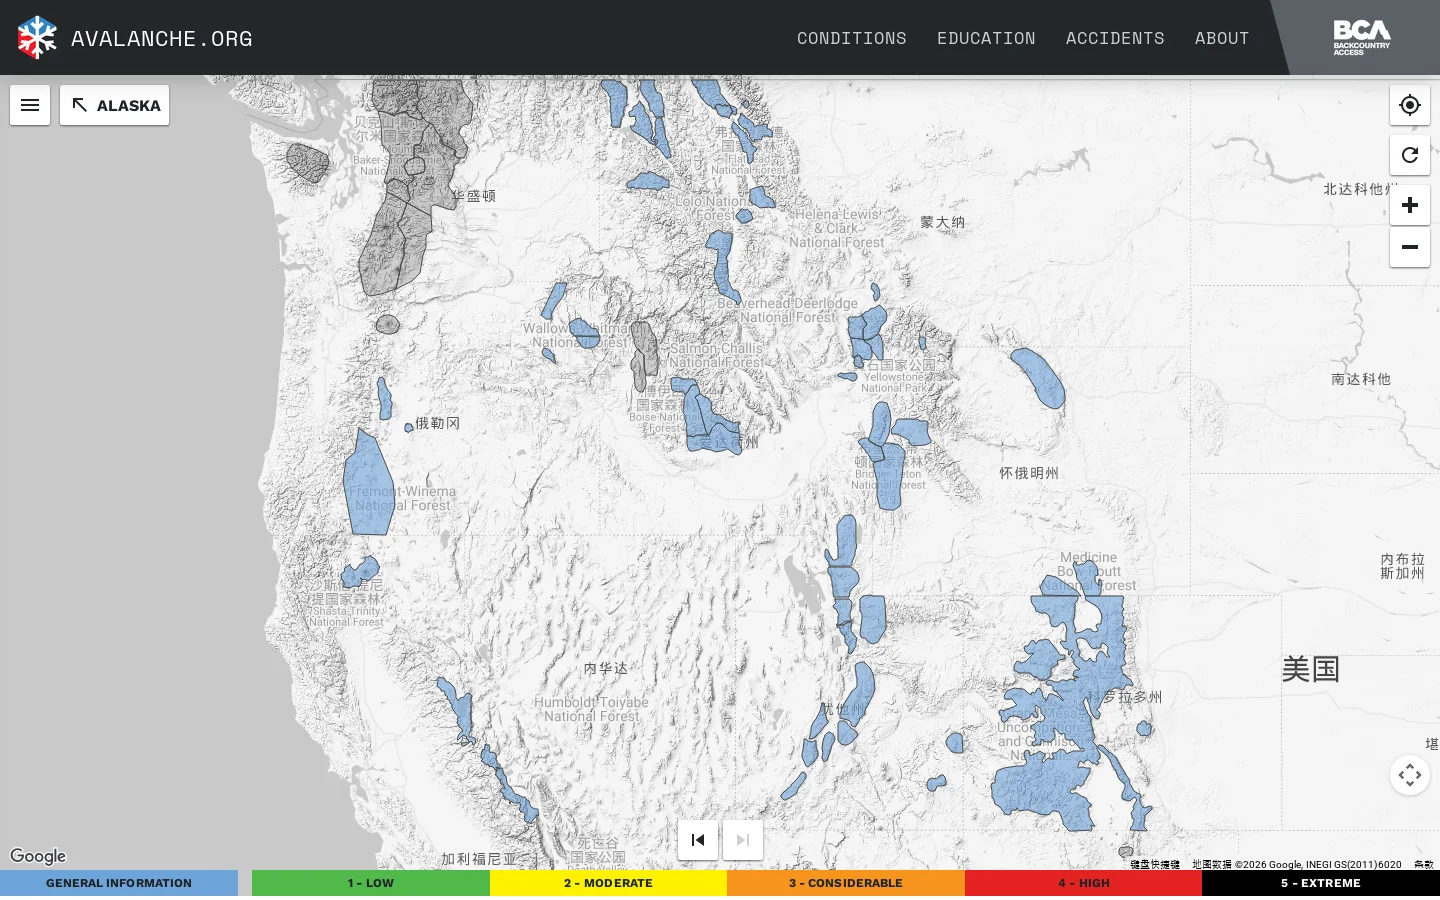Click the Humboldt-Toiyabe National Forest label

(591, 709)
